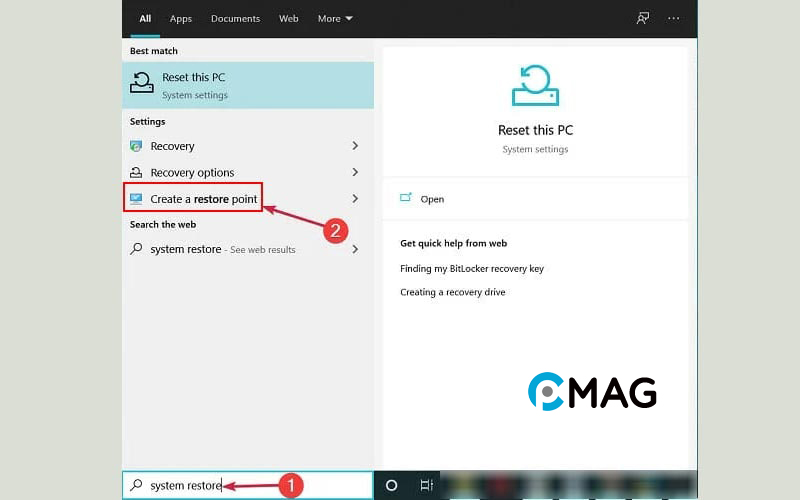Expand the arrow next to Recovery

(355, 146)
